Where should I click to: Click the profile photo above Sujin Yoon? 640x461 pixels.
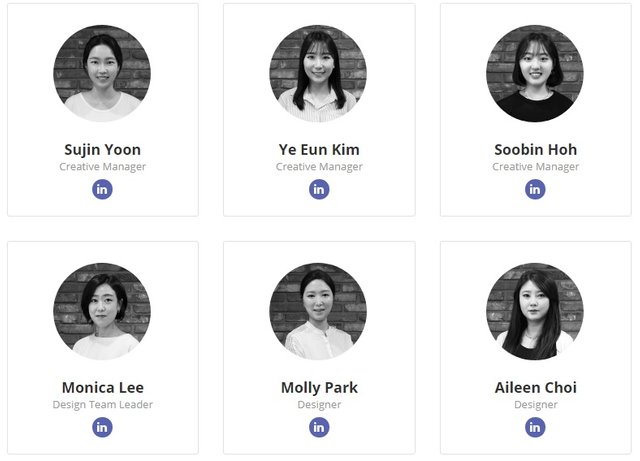click(x=102, y=73)
